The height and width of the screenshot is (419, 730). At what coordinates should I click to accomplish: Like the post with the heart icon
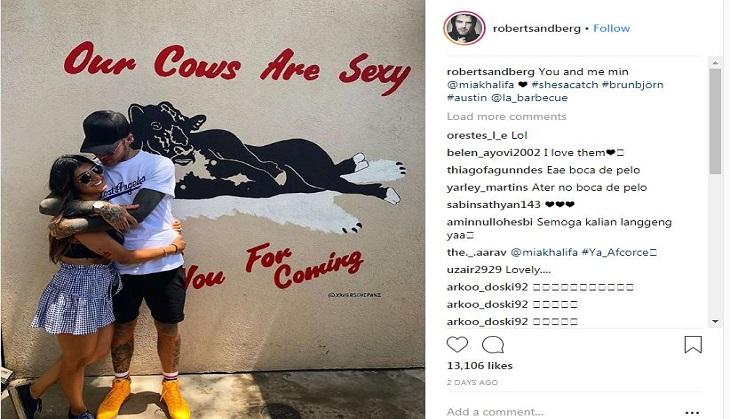(457, 345)
